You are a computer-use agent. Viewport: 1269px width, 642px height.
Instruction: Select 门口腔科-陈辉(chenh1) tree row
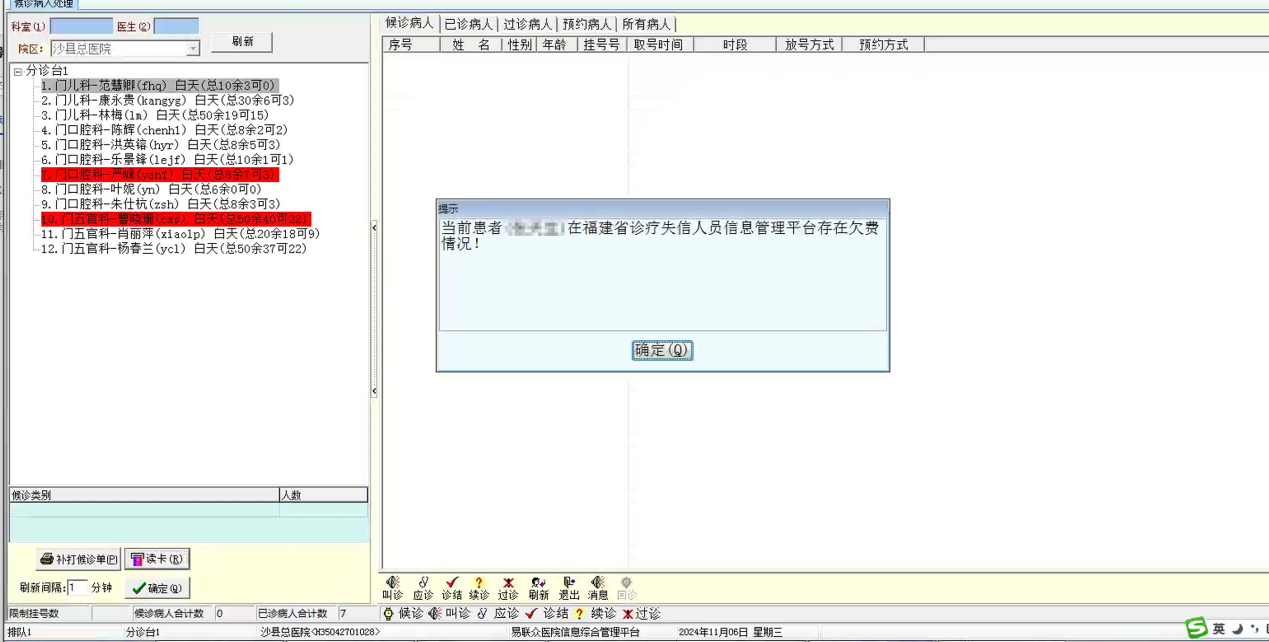(164, 130)
